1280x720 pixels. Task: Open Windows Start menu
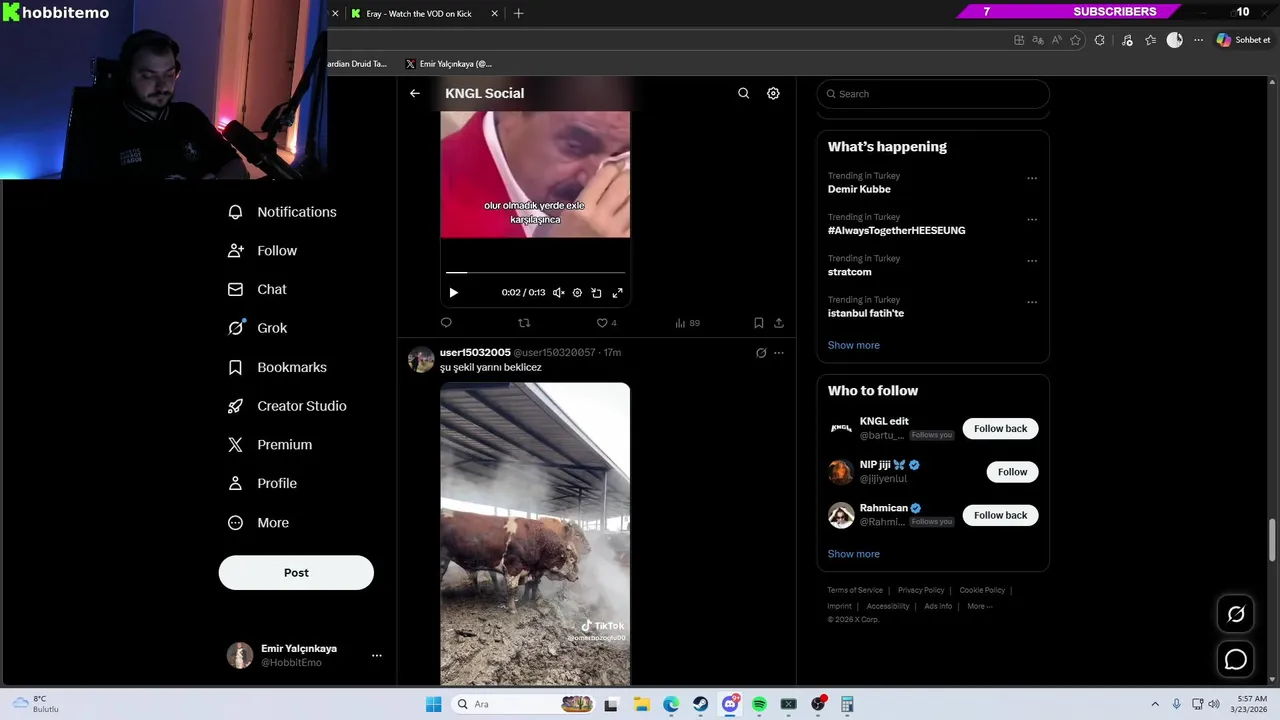click(x=433, y=704)
